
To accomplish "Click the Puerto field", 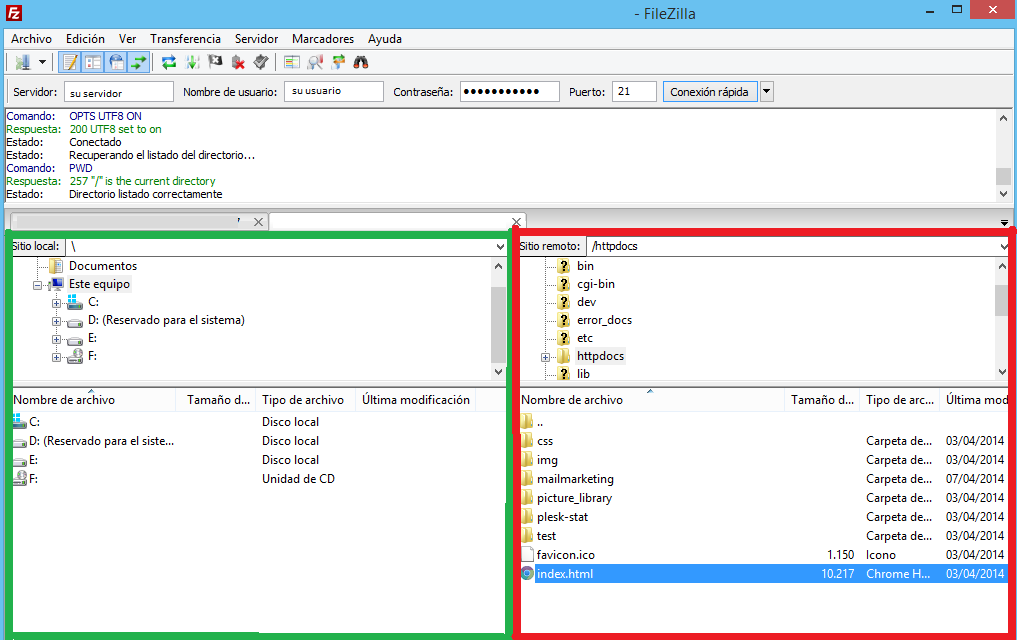I will (x=634, y=92).
